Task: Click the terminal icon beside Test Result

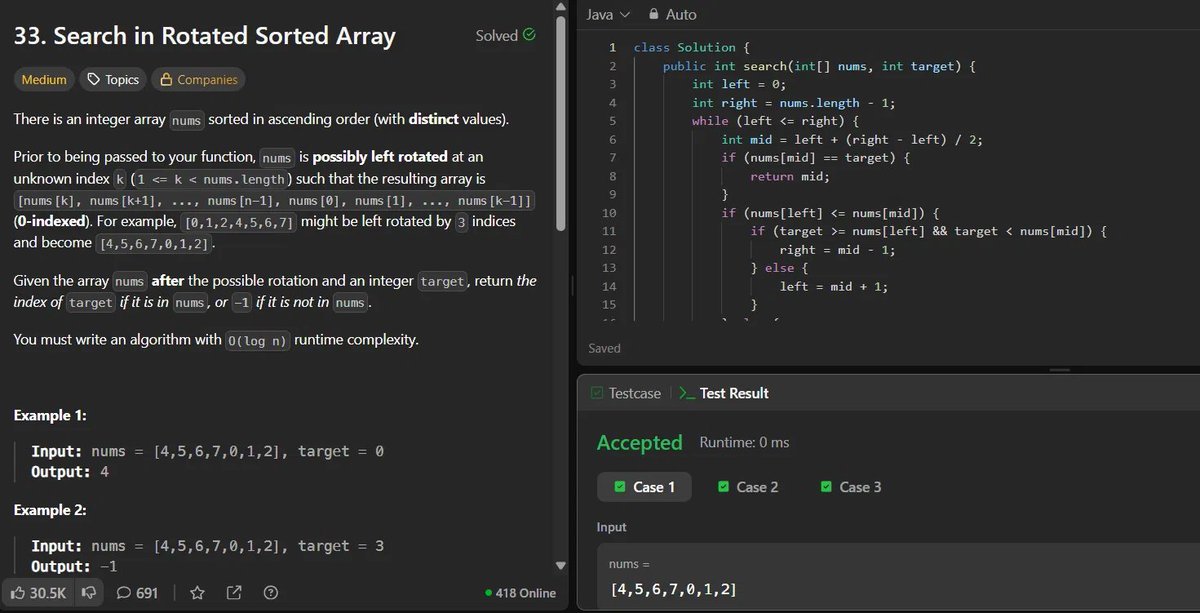Action: [686, 393]
